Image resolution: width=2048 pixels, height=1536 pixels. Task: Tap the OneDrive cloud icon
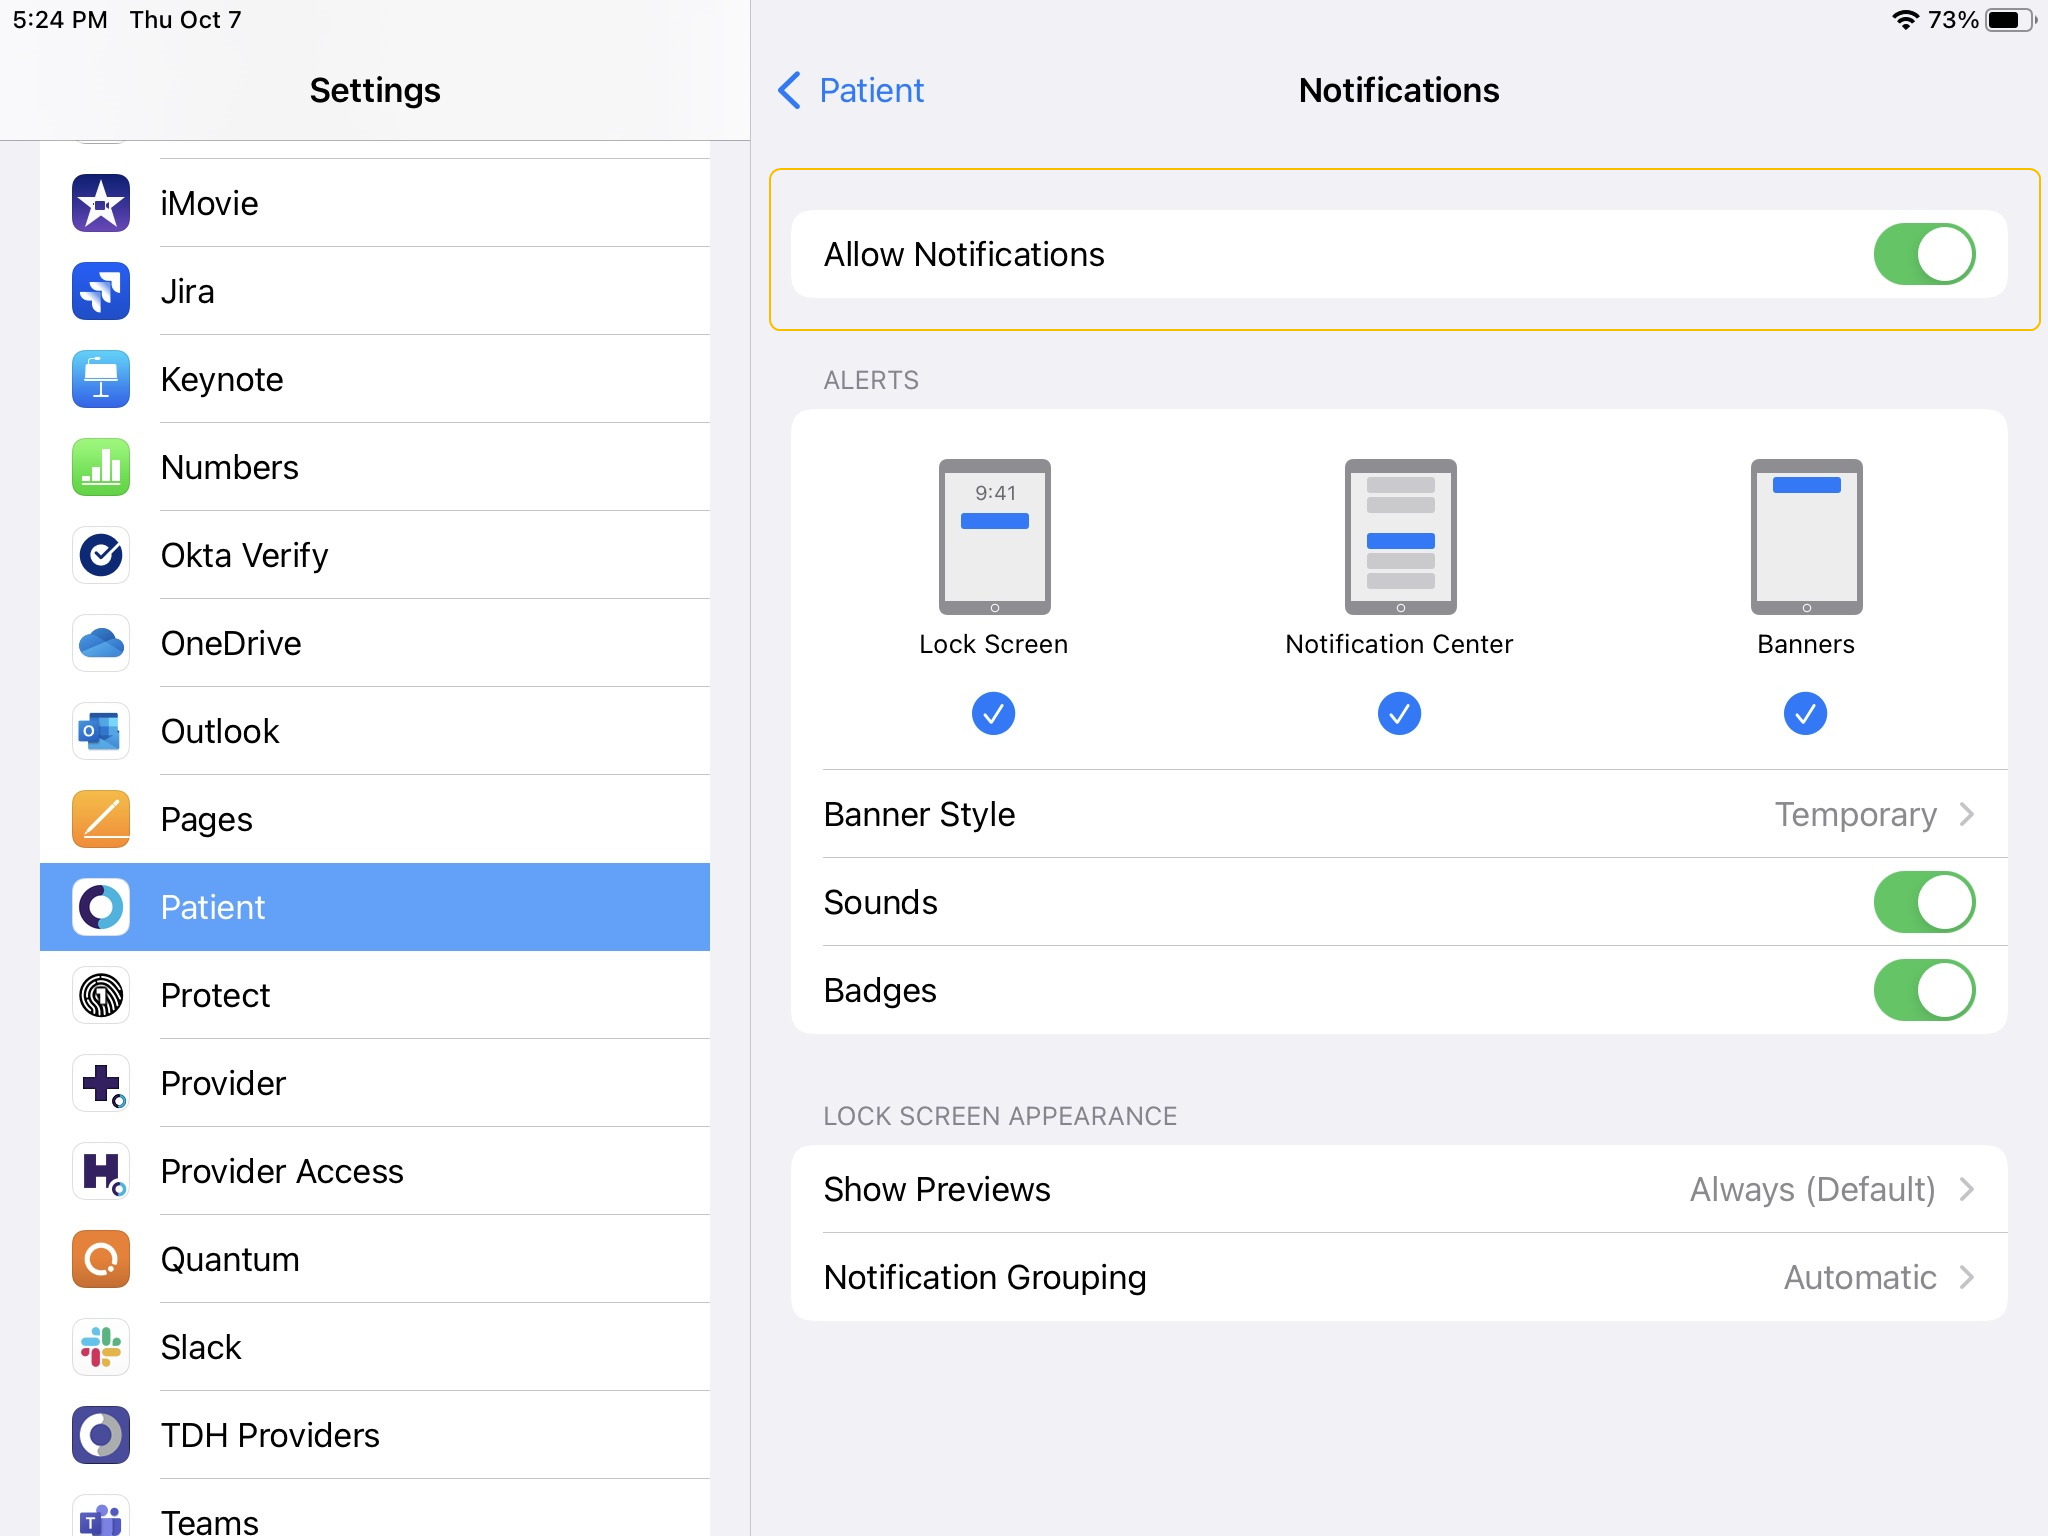[x=101, y=643]
